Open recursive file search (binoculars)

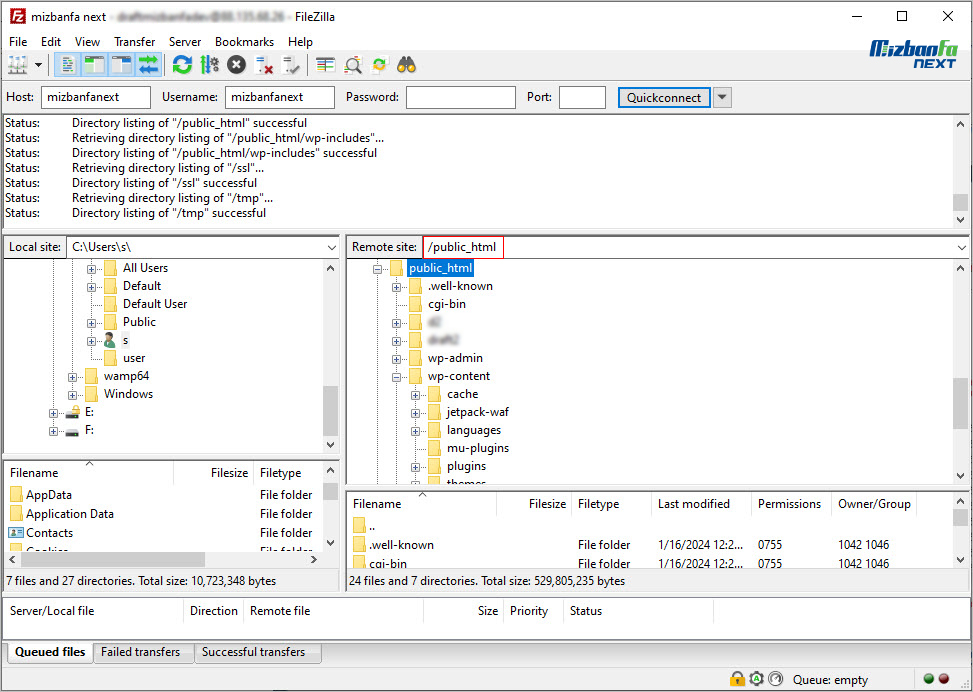pyautogui.click(x=406, y=65)
